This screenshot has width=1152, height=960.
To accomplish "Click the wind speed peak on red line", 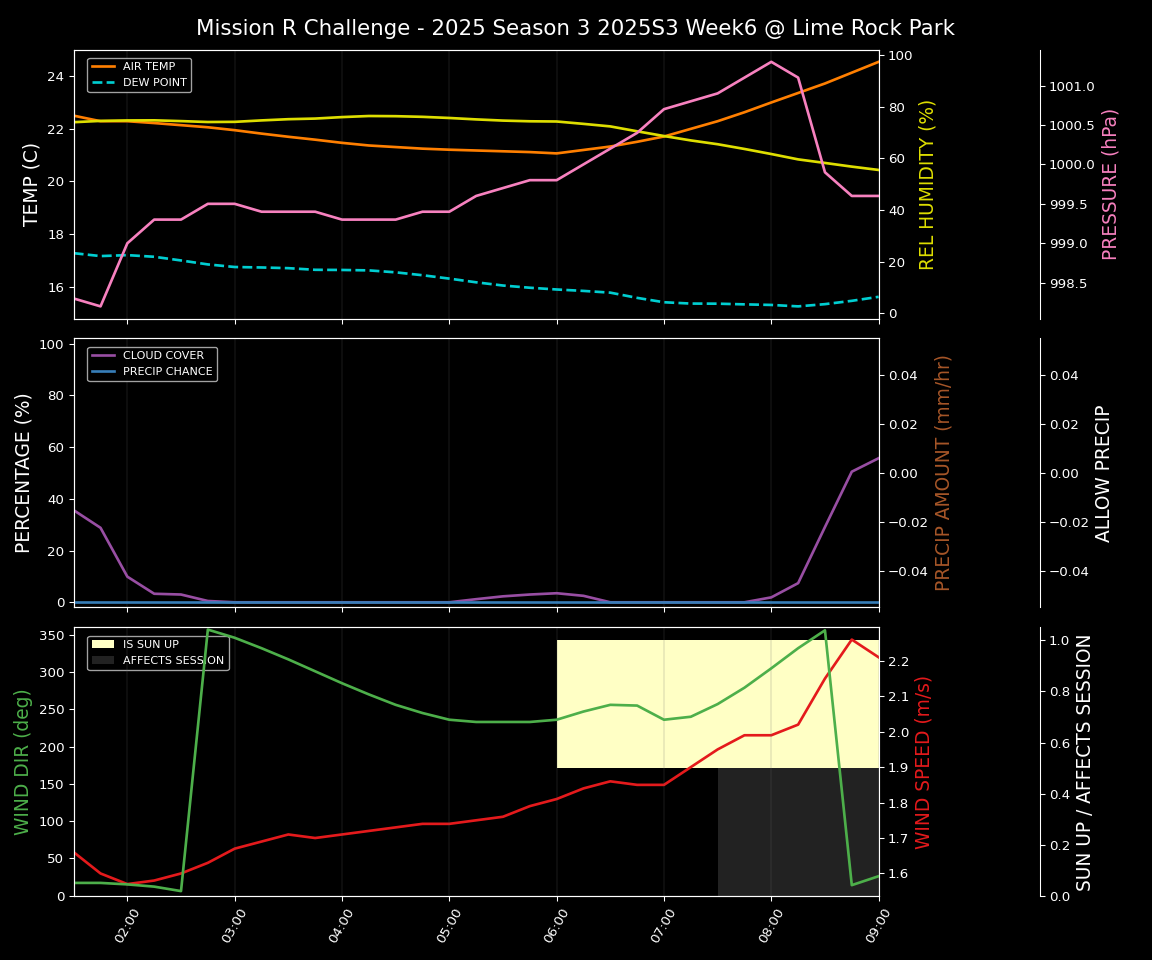I will (852, 640).
